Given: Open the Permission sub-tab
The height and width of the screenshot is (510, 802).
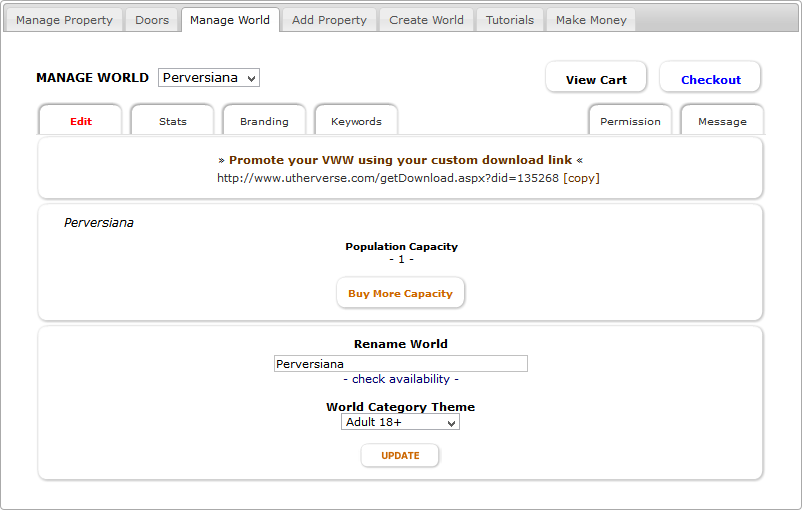Looking at the screenshot, I should point(630,121).
